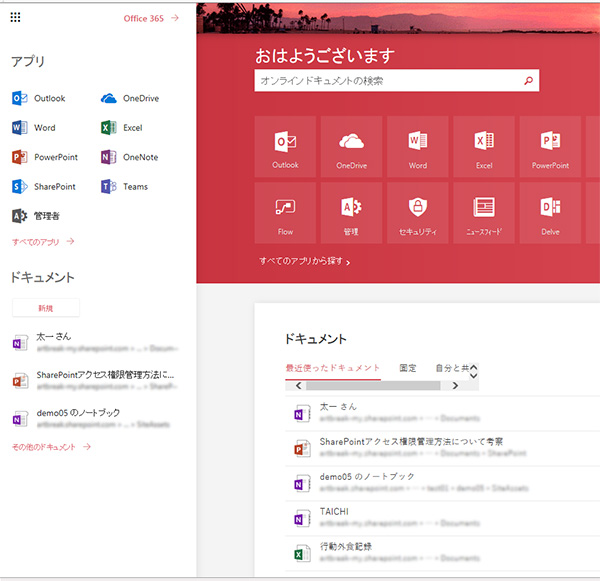Click すべてのアプリから探す link
This screenshot has width=600, height=581.
coord(305,261)
